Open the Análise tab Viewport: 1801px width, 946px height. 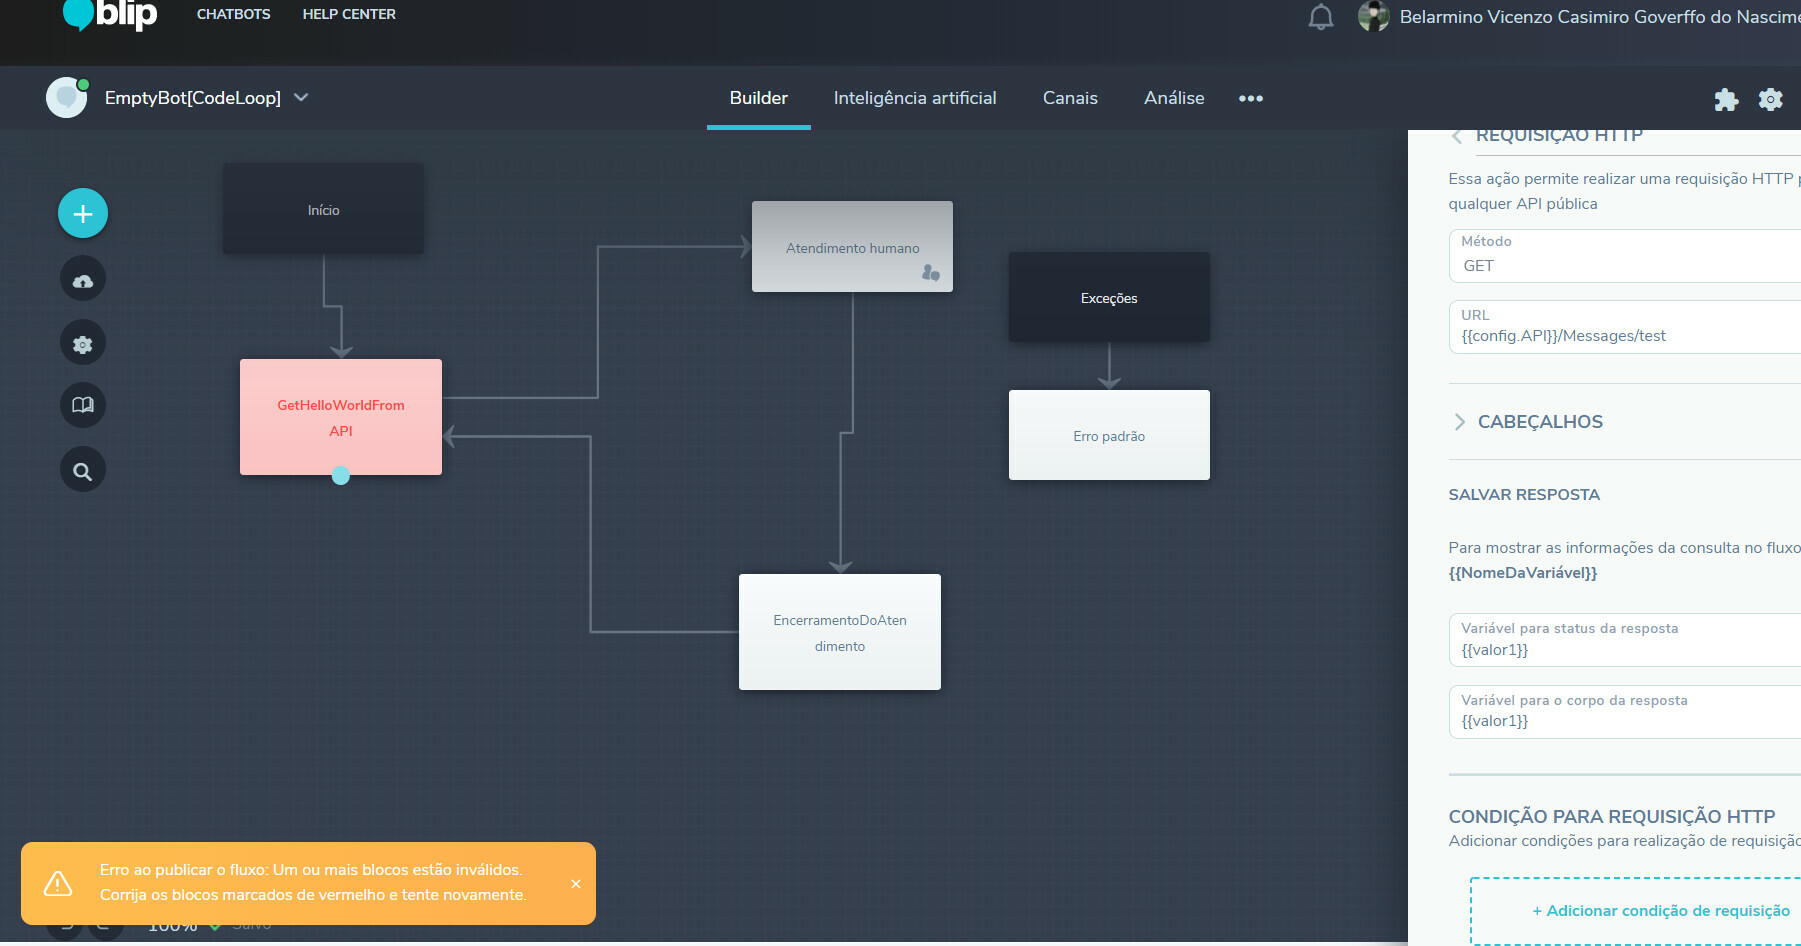pos(1174,98)
